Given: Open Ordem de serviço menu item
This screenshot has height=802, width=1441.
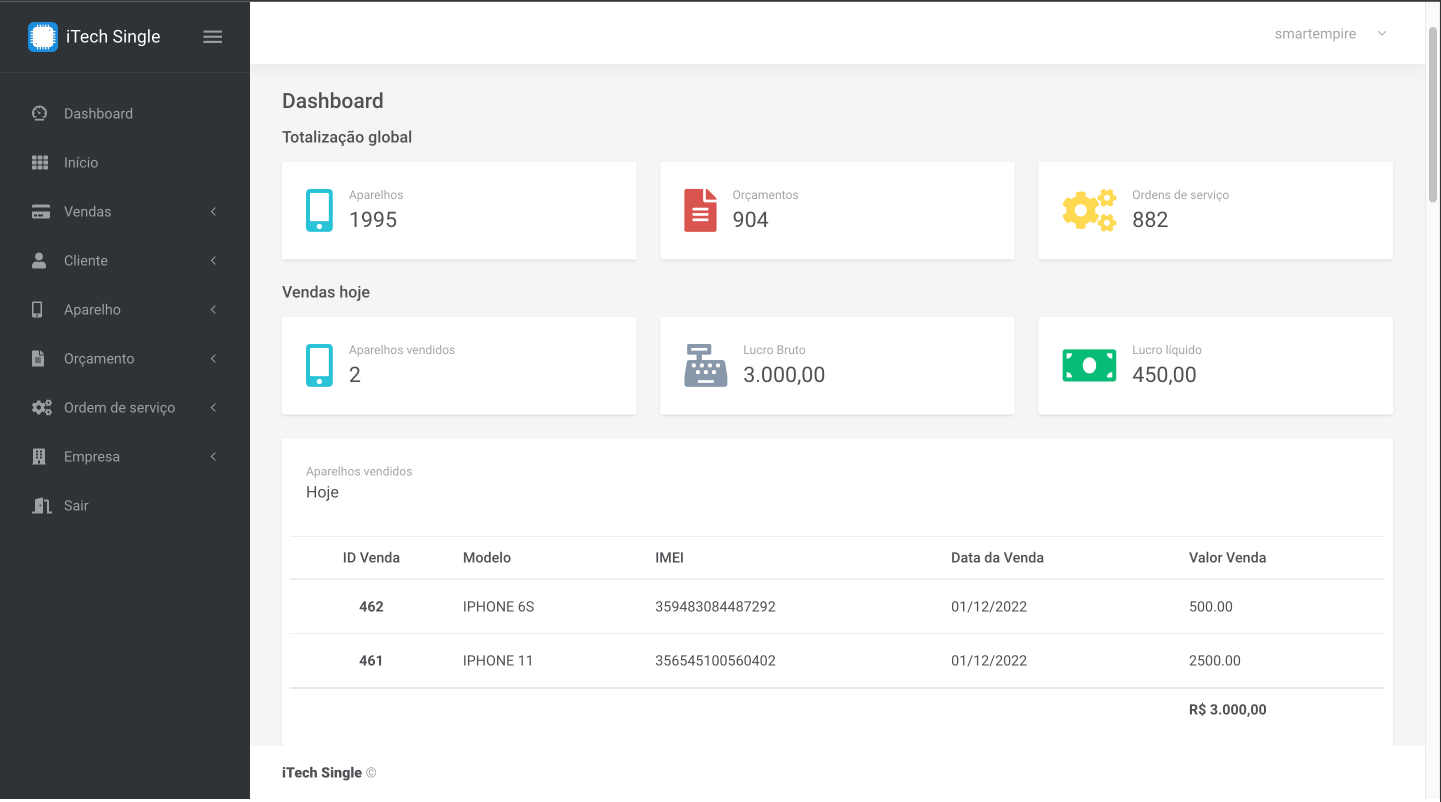Looking at the screenshot, I should (119, 408).
